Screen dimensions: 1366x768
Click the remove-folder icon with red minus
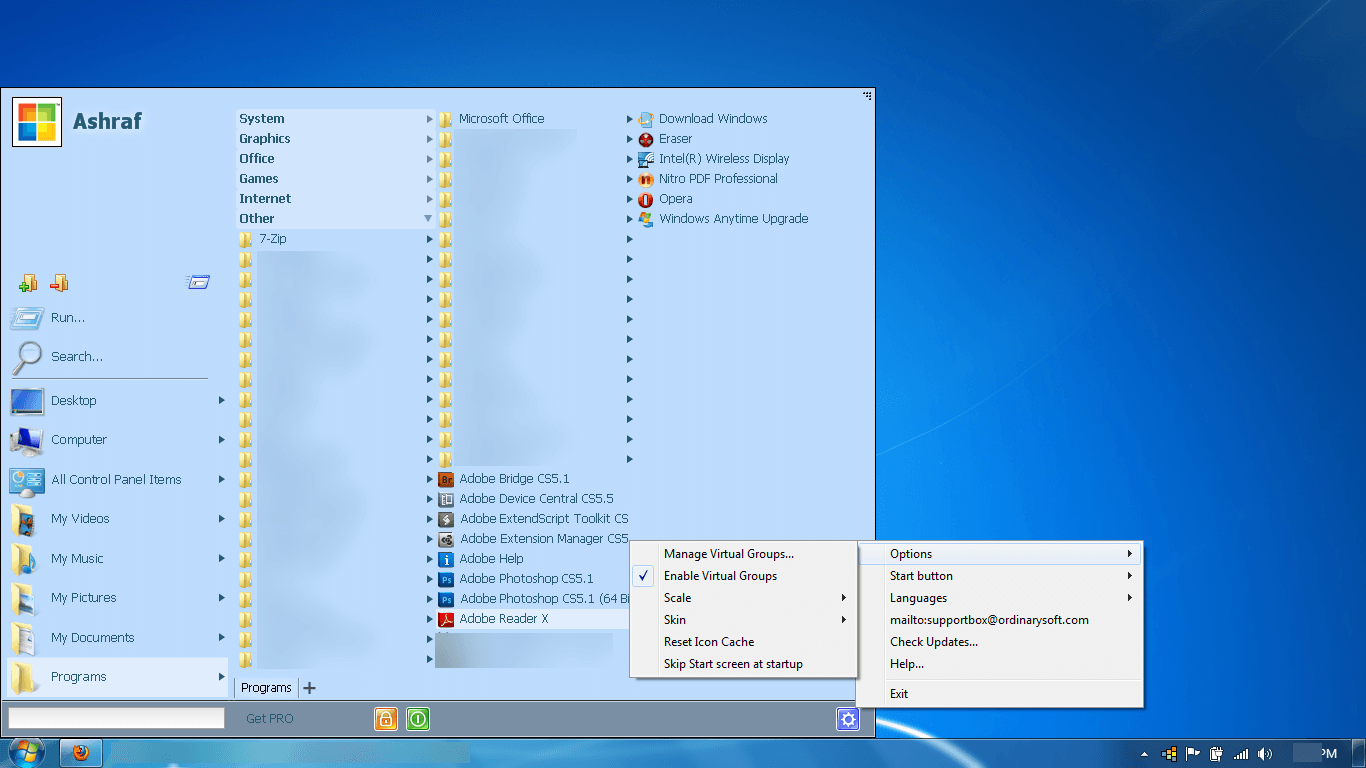[59, 283]
